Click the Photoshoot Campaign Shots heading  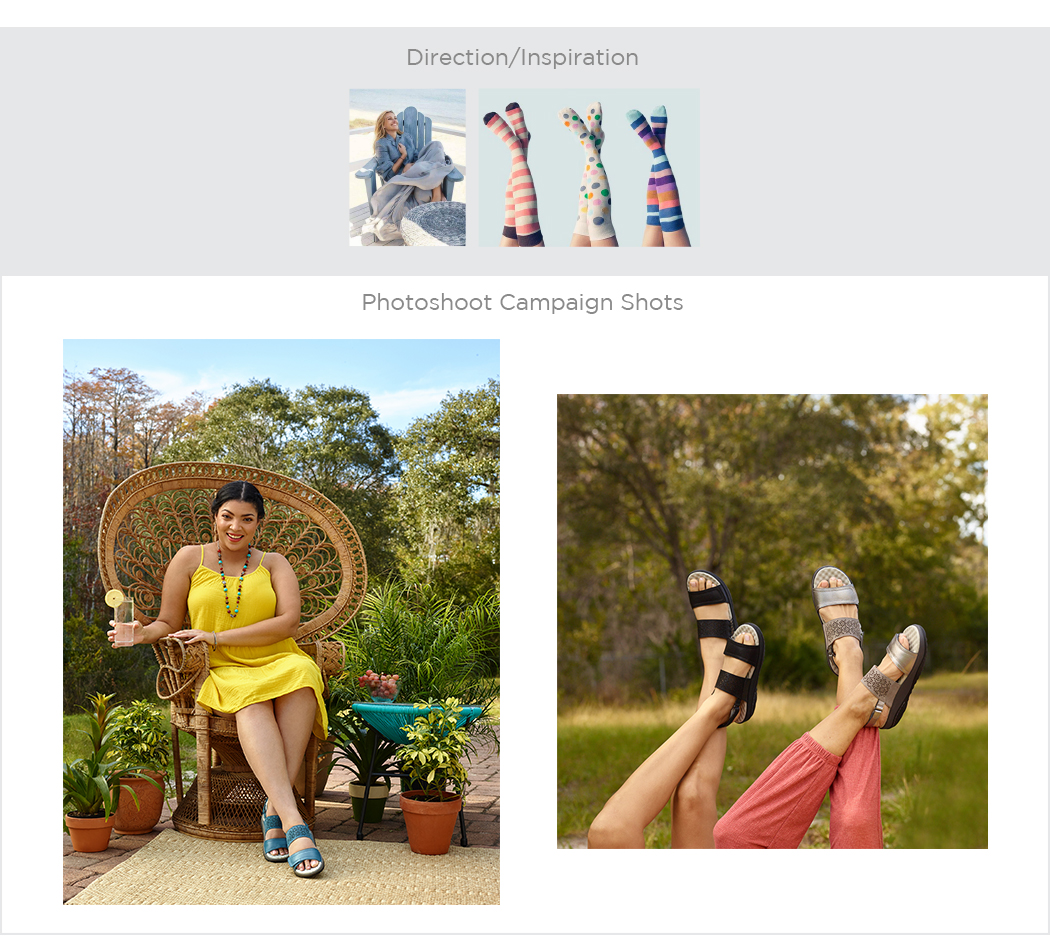[522, 303]
